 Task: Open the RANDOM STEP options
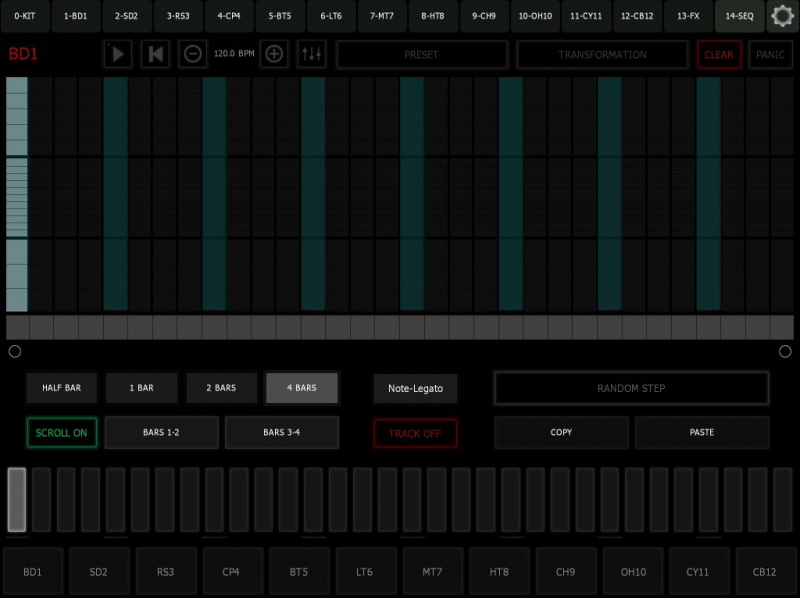[x=631, y=388]
